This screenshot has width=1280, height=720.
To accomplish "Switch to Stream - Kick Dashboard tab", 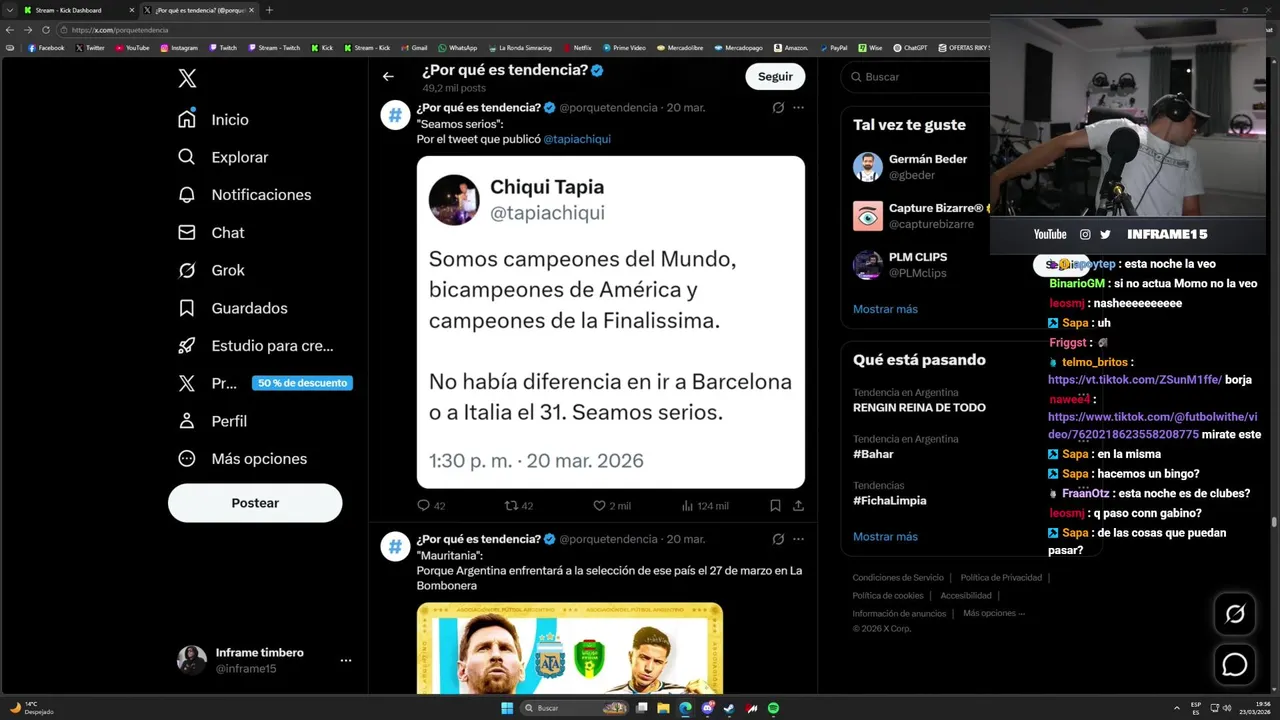I will tap(78, 10).
